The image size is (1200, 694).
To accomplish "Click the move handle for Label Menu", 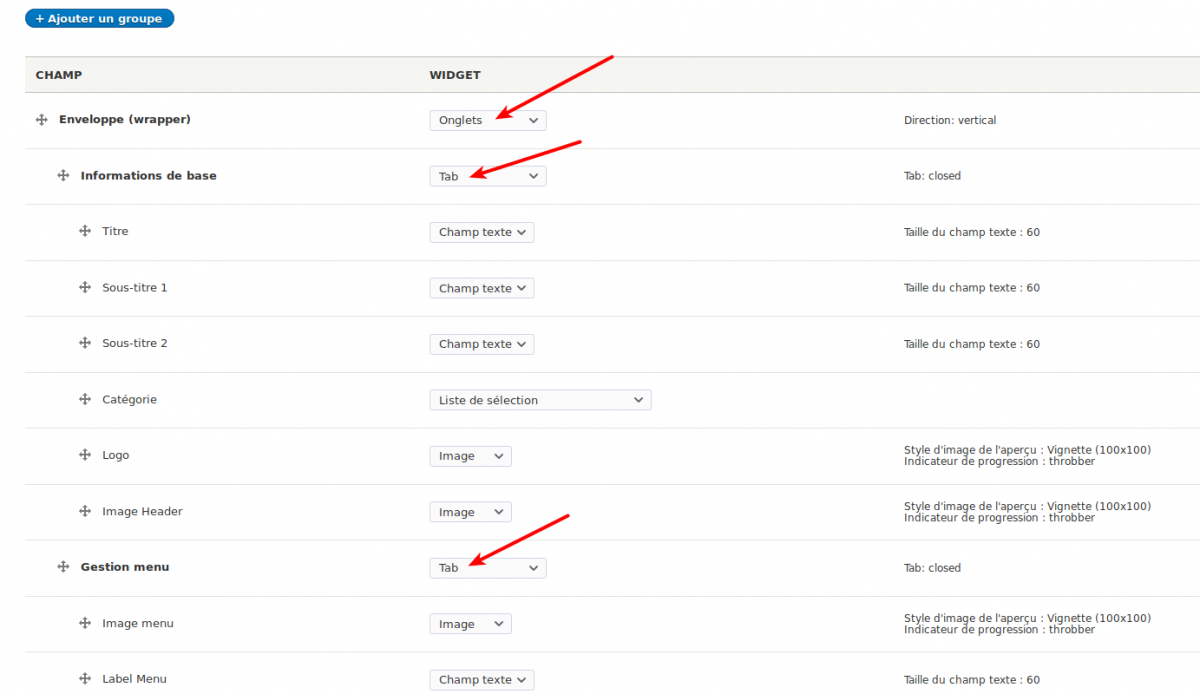I will (85, 680).
